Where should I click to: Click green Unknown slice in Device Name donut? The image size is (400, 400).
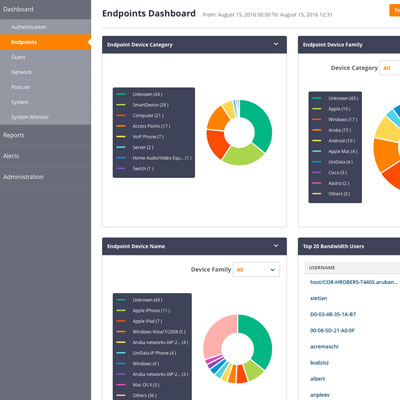coord(260,340)
